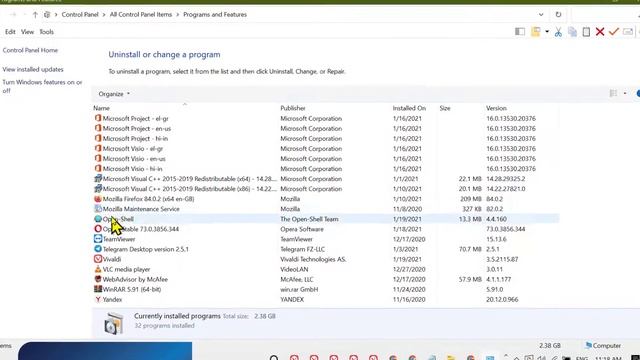The height and width of the screenshot is (360, 640).
Task: Click the icon right of the orange checkmark
Action: (628, 32)
